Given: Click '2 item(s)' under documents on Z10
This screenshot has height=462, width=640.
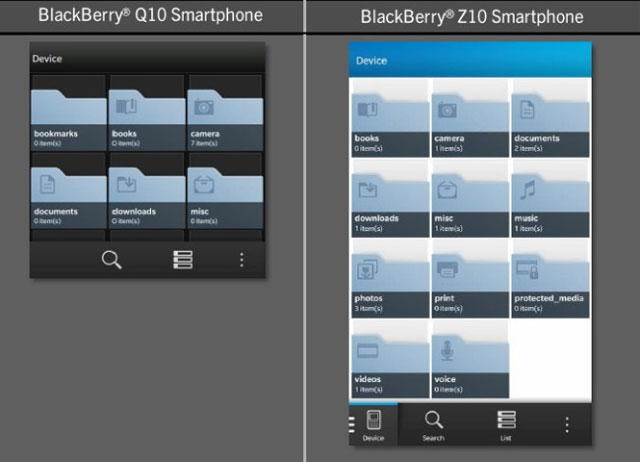Looking at the screenshot, I should pyautogui.click(x=528, y=148).
